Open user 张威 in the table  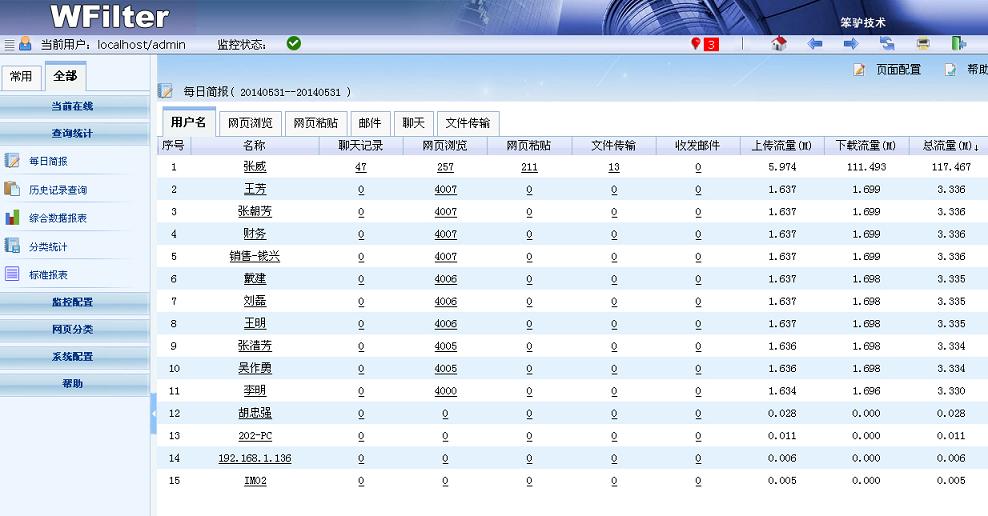click(x=254, y=167)
